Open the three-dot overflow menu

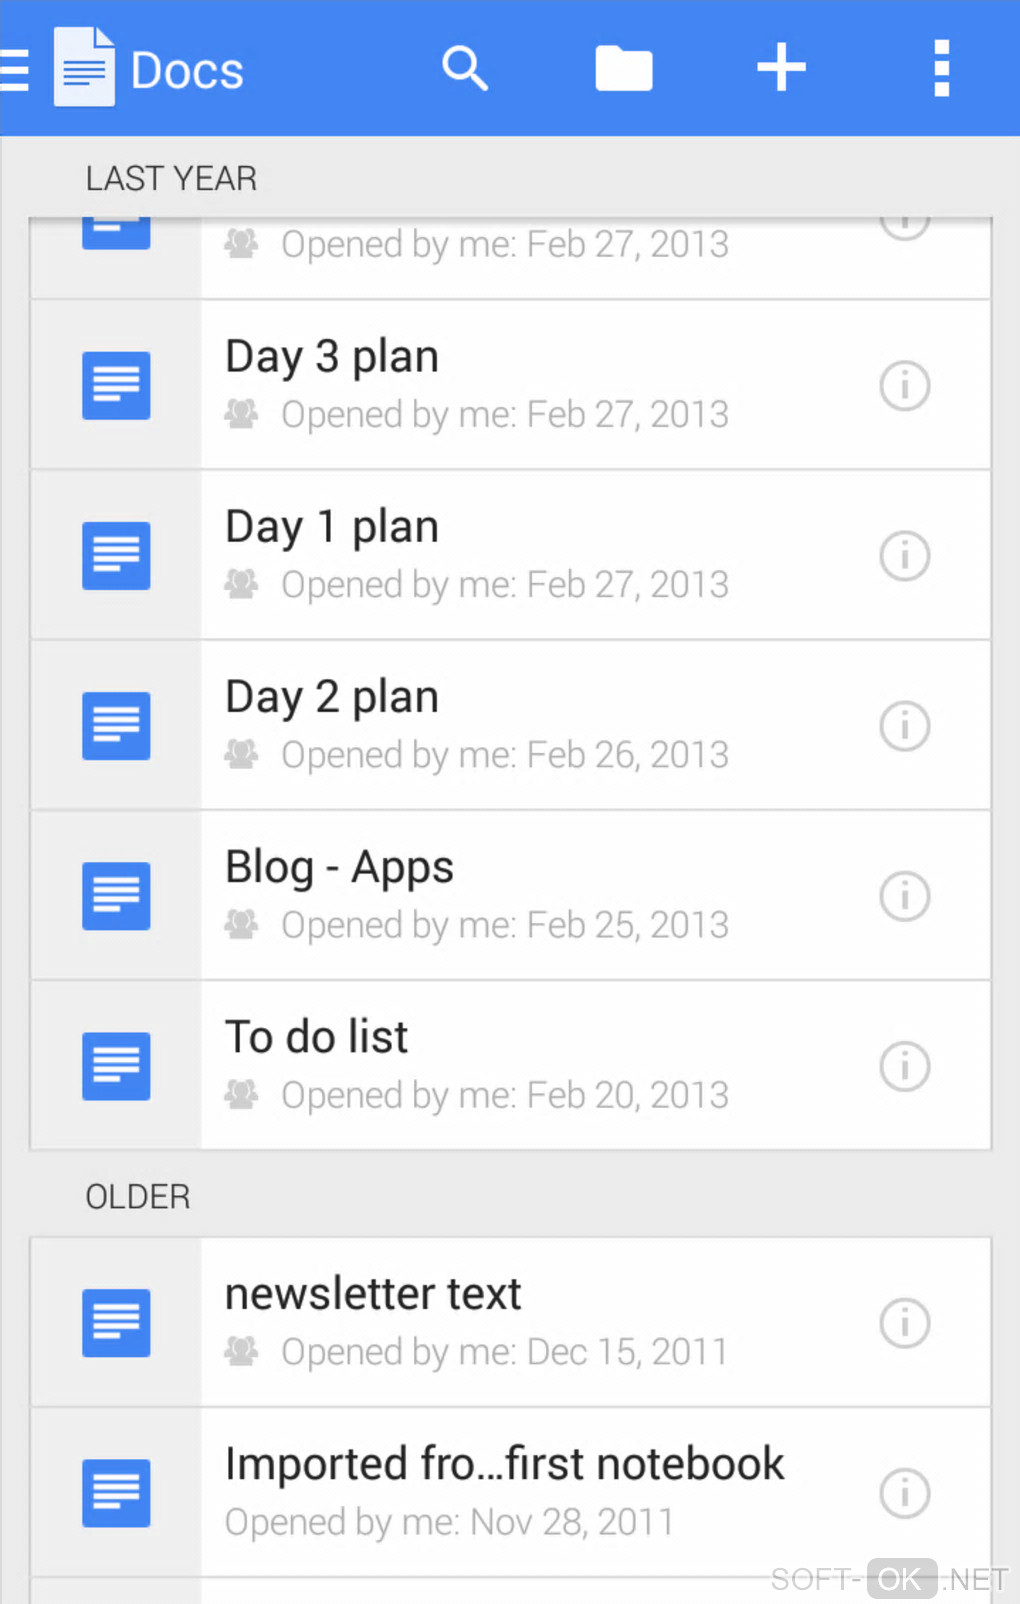coord(940,69)
